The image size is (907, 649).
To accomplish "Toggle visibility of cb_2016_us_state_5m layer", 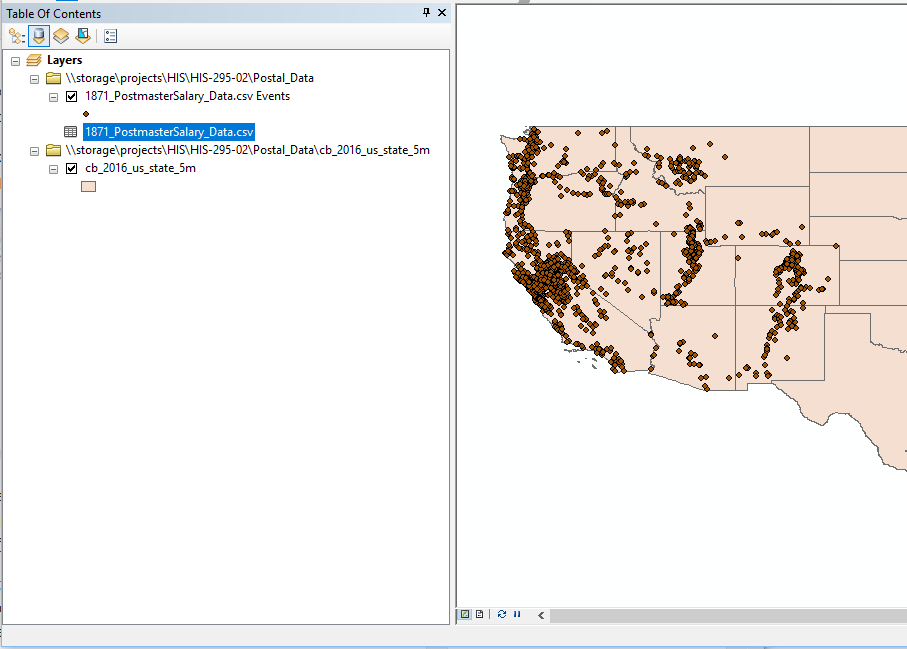I will point(71,169).
